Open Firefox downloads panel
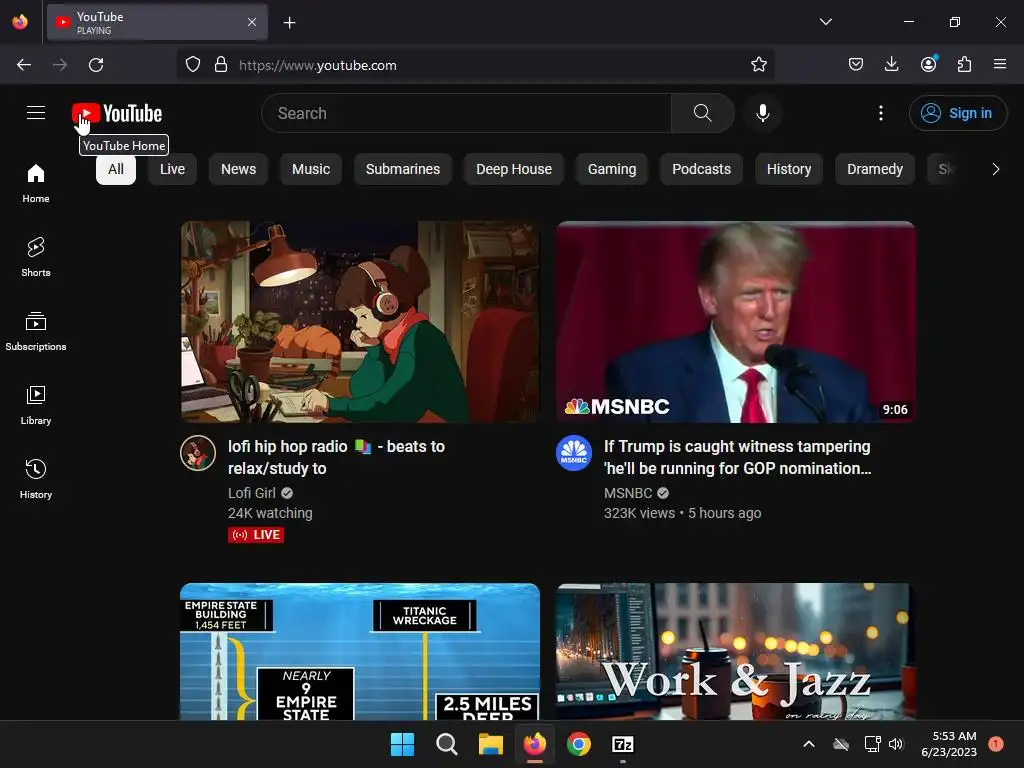 [x=891, y=64]
